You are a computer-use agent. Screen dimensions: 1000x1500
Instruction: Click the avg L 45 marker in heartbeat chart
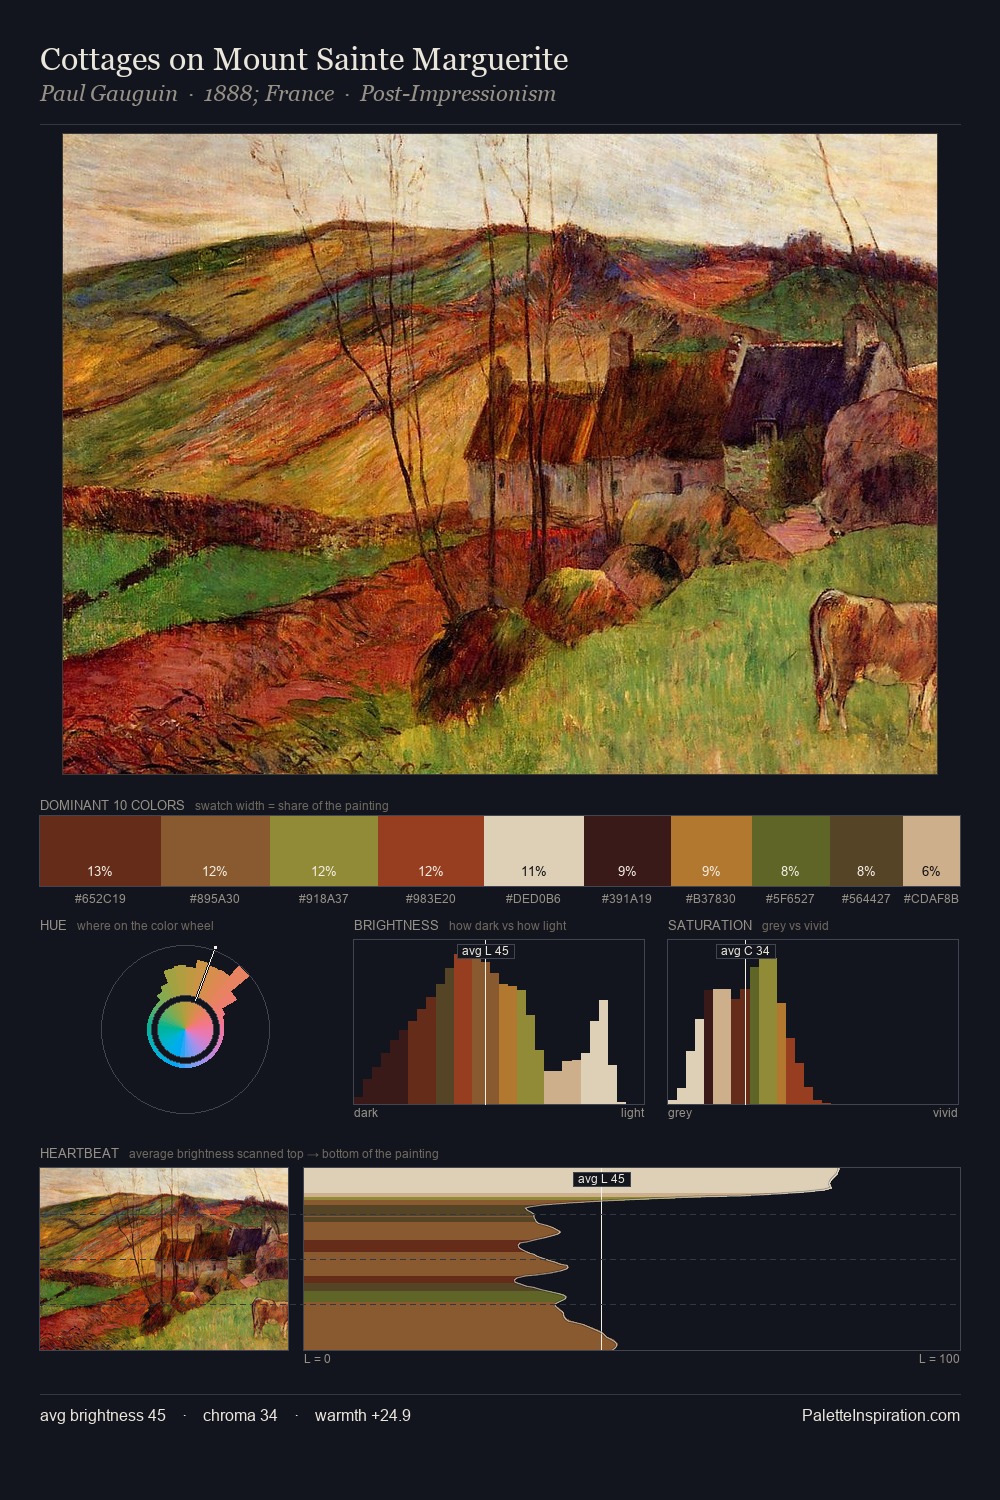click(601, 1179)
